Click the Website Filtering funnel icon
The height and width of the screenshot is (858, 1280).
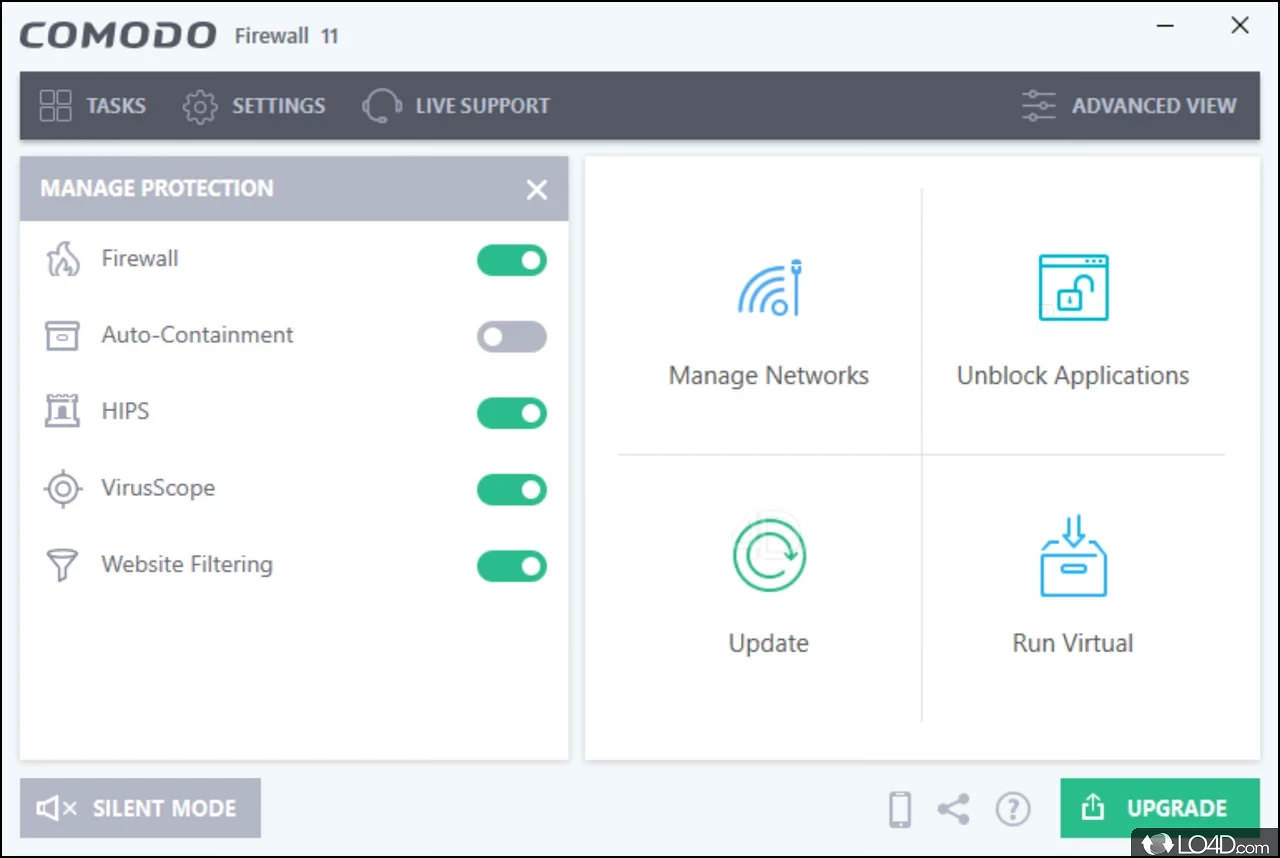tap(62, 564)
